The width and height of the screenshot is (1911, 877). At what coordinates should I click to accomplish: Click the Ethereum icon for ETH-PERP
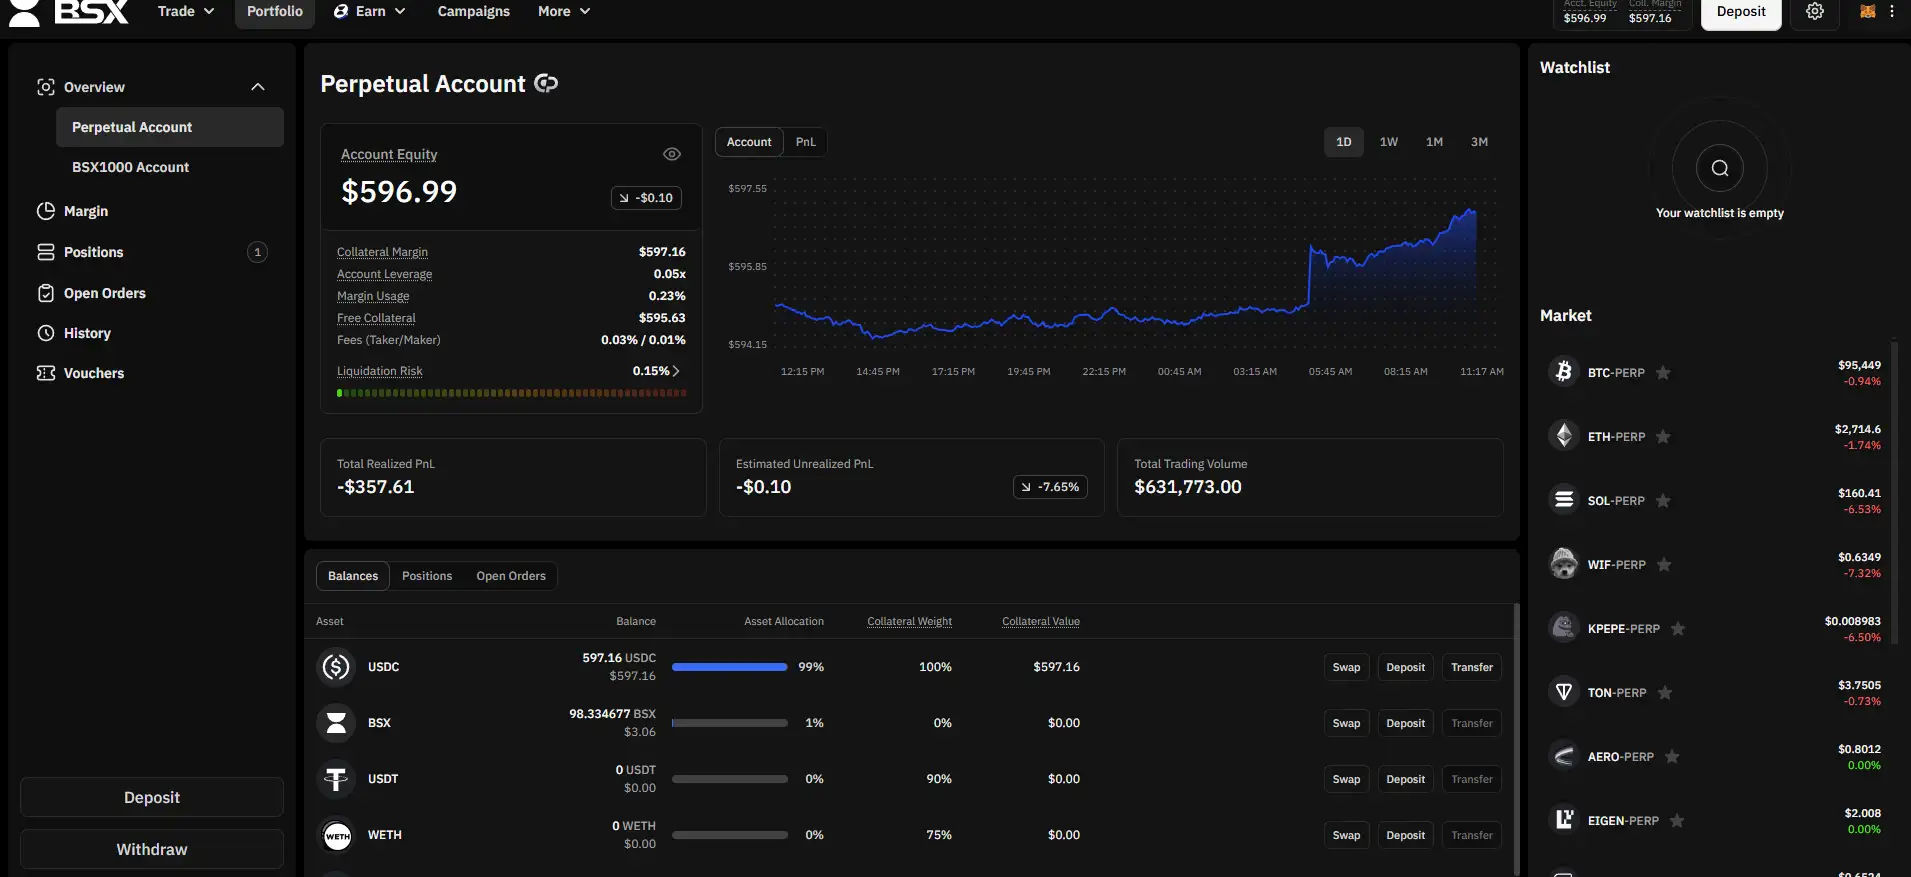(x=1563, y=436)
